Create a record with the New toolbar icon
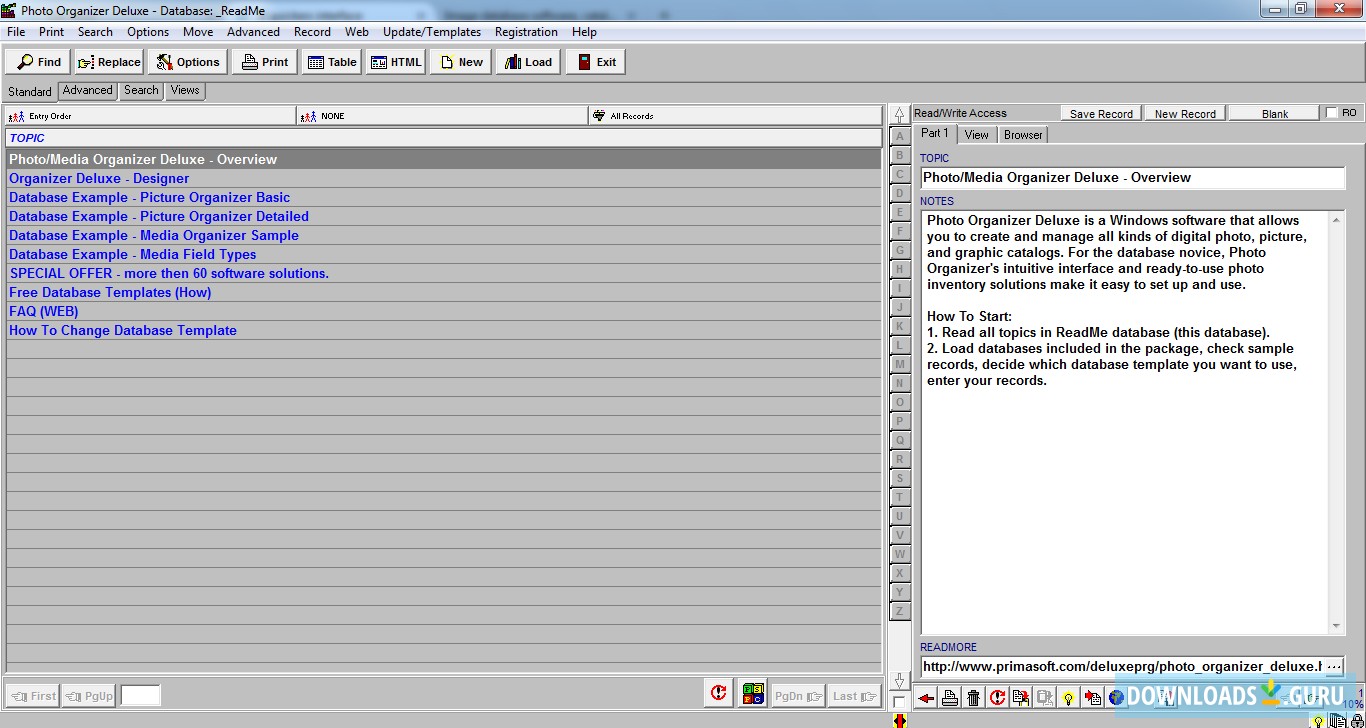This screenshot has width=1366, height=728. [x=460, y=61]
